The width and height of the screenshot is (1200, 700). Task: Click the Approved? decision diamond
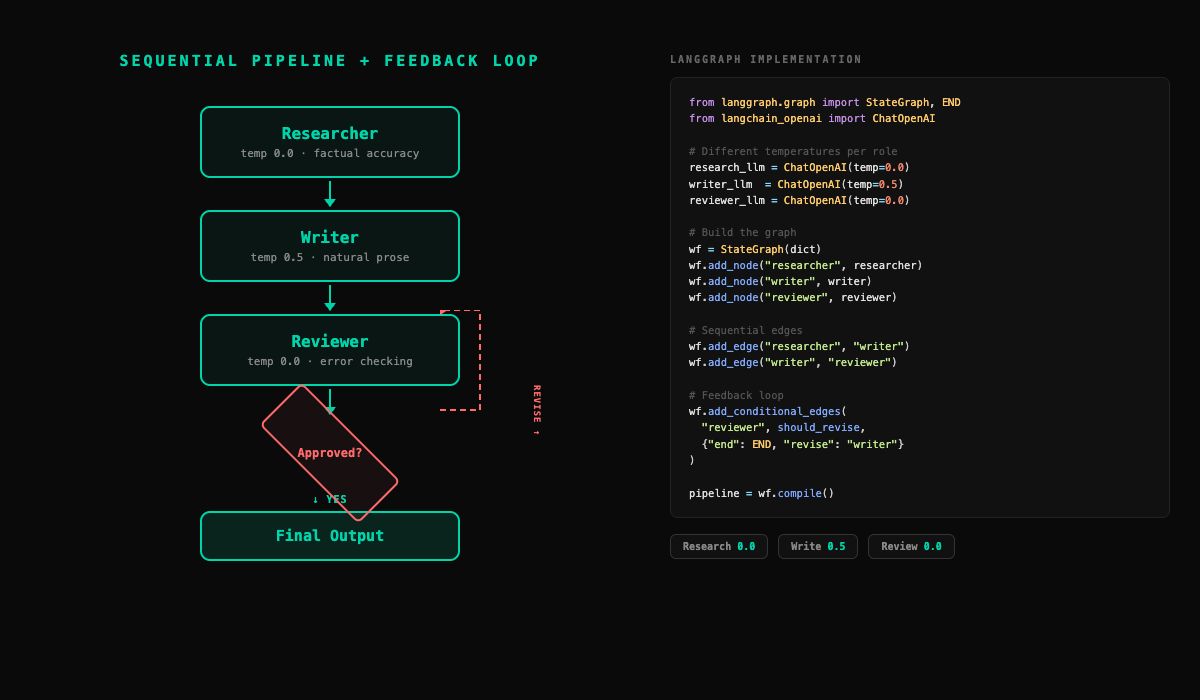[x=330, y=453]
